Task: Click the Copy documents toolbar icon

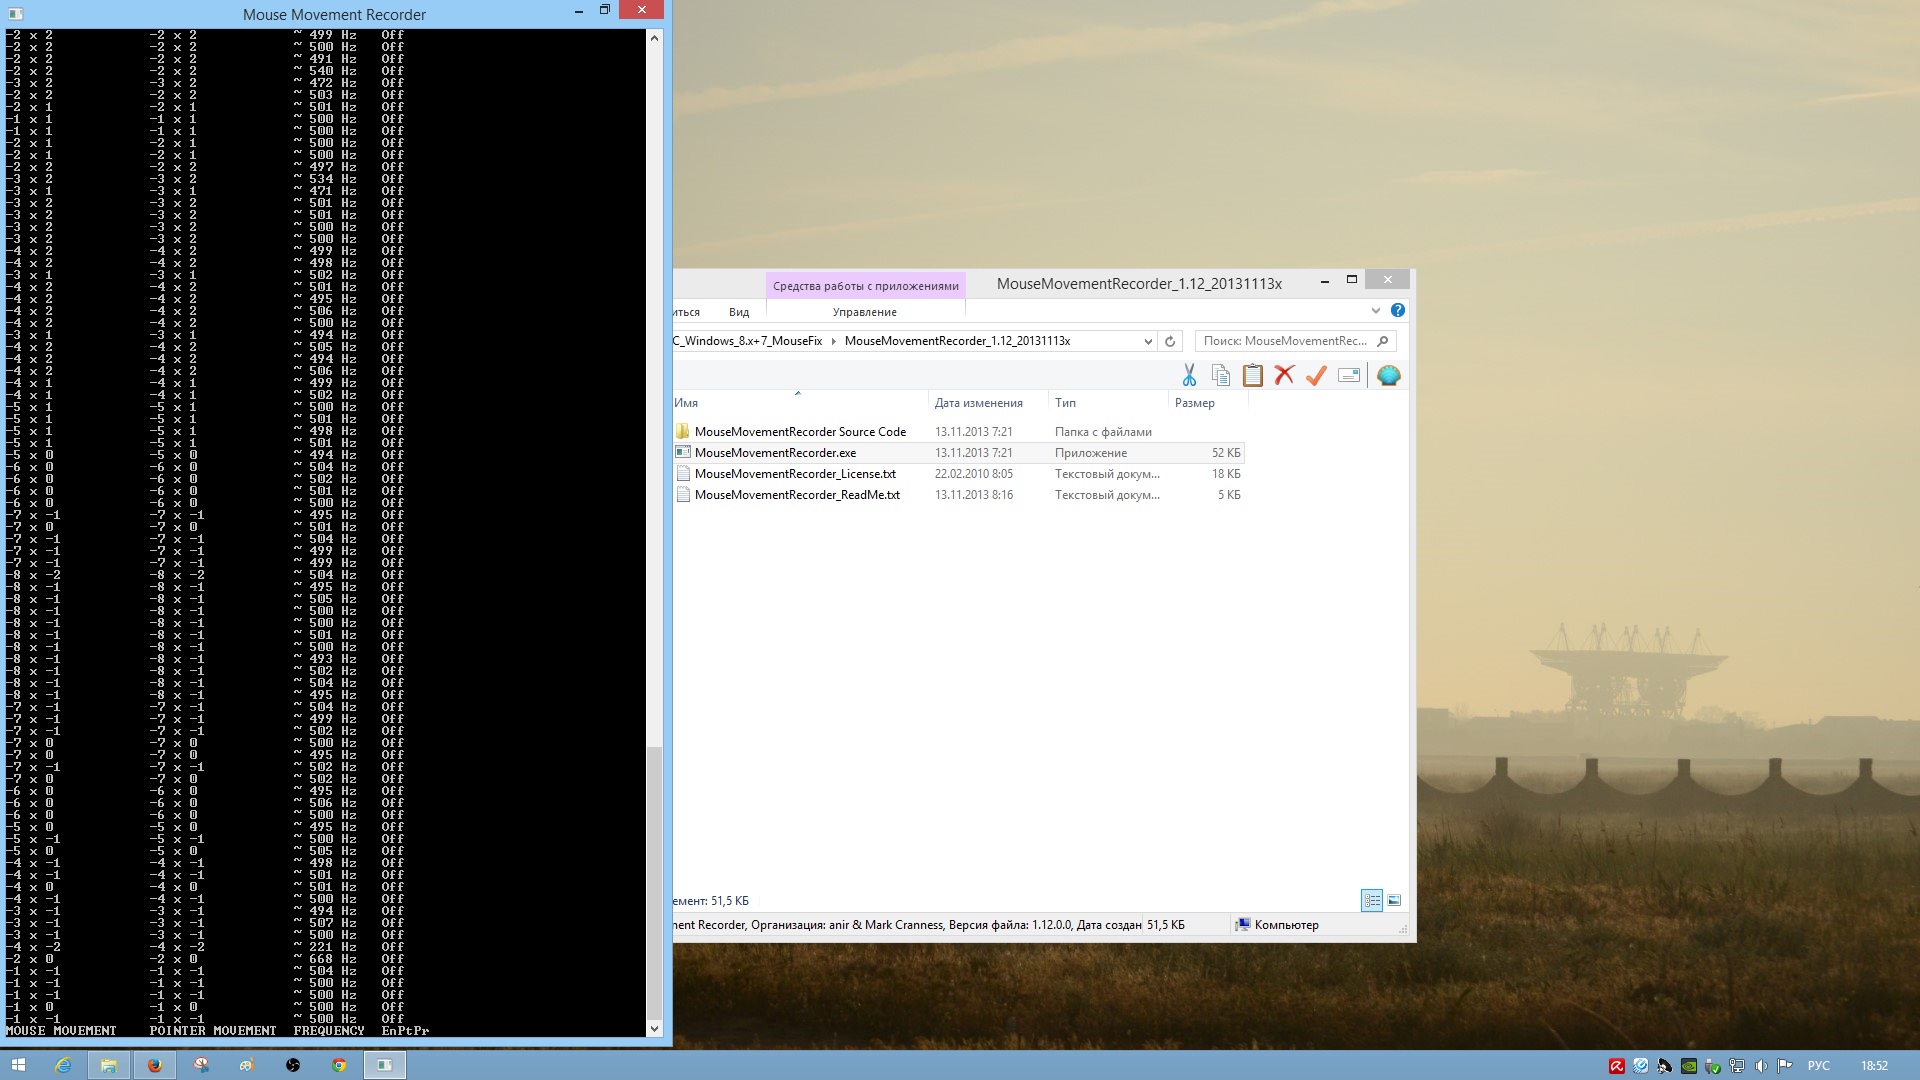Action: 1221,375
